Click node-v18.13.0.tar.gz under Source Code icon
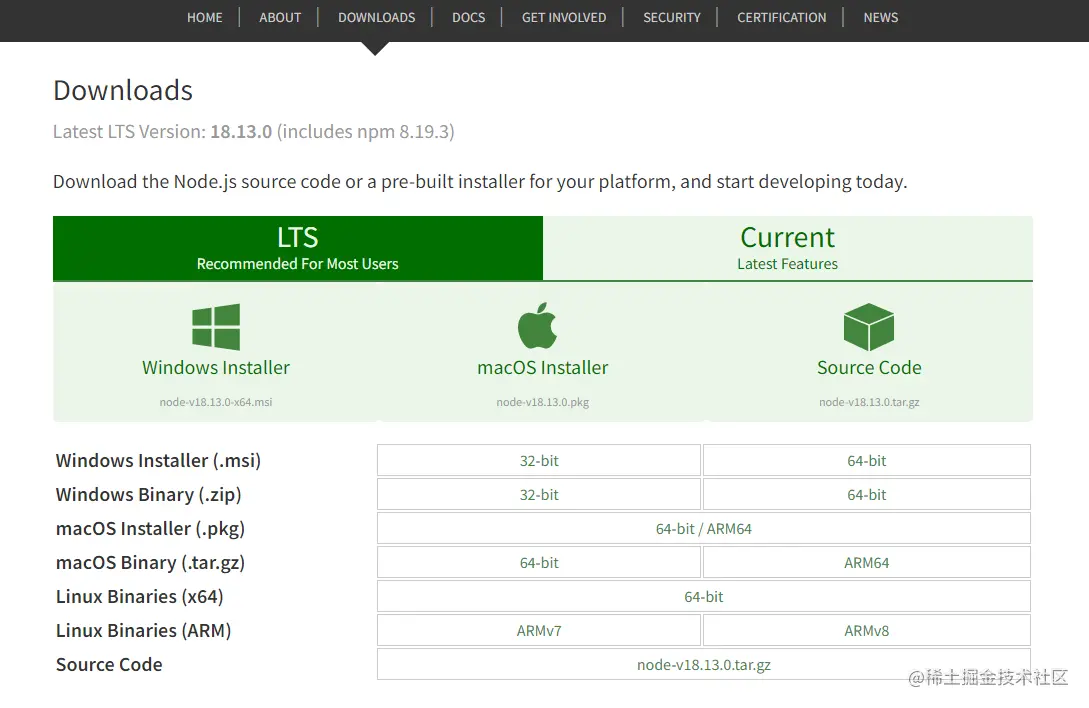The height and width of the screenshot is (708, 1089). [869, 402]
